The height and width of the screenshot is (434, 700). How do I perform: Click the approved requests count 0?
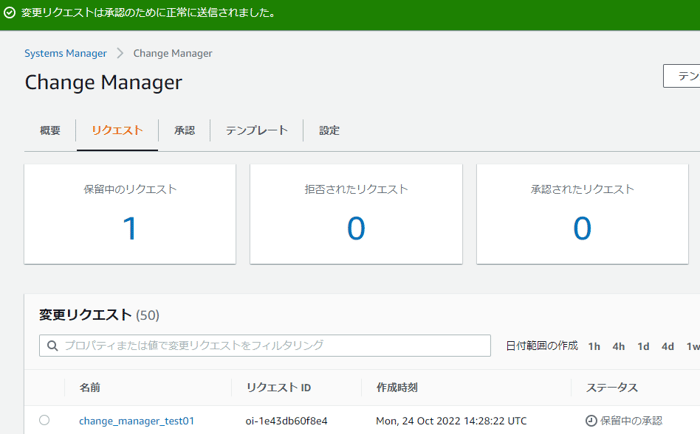pyautogui.click(x=583, y=229)
